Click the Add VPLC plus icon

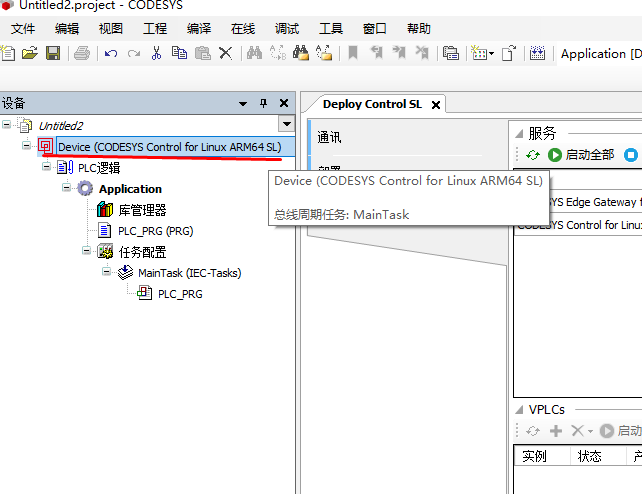(x=556, y=431)
